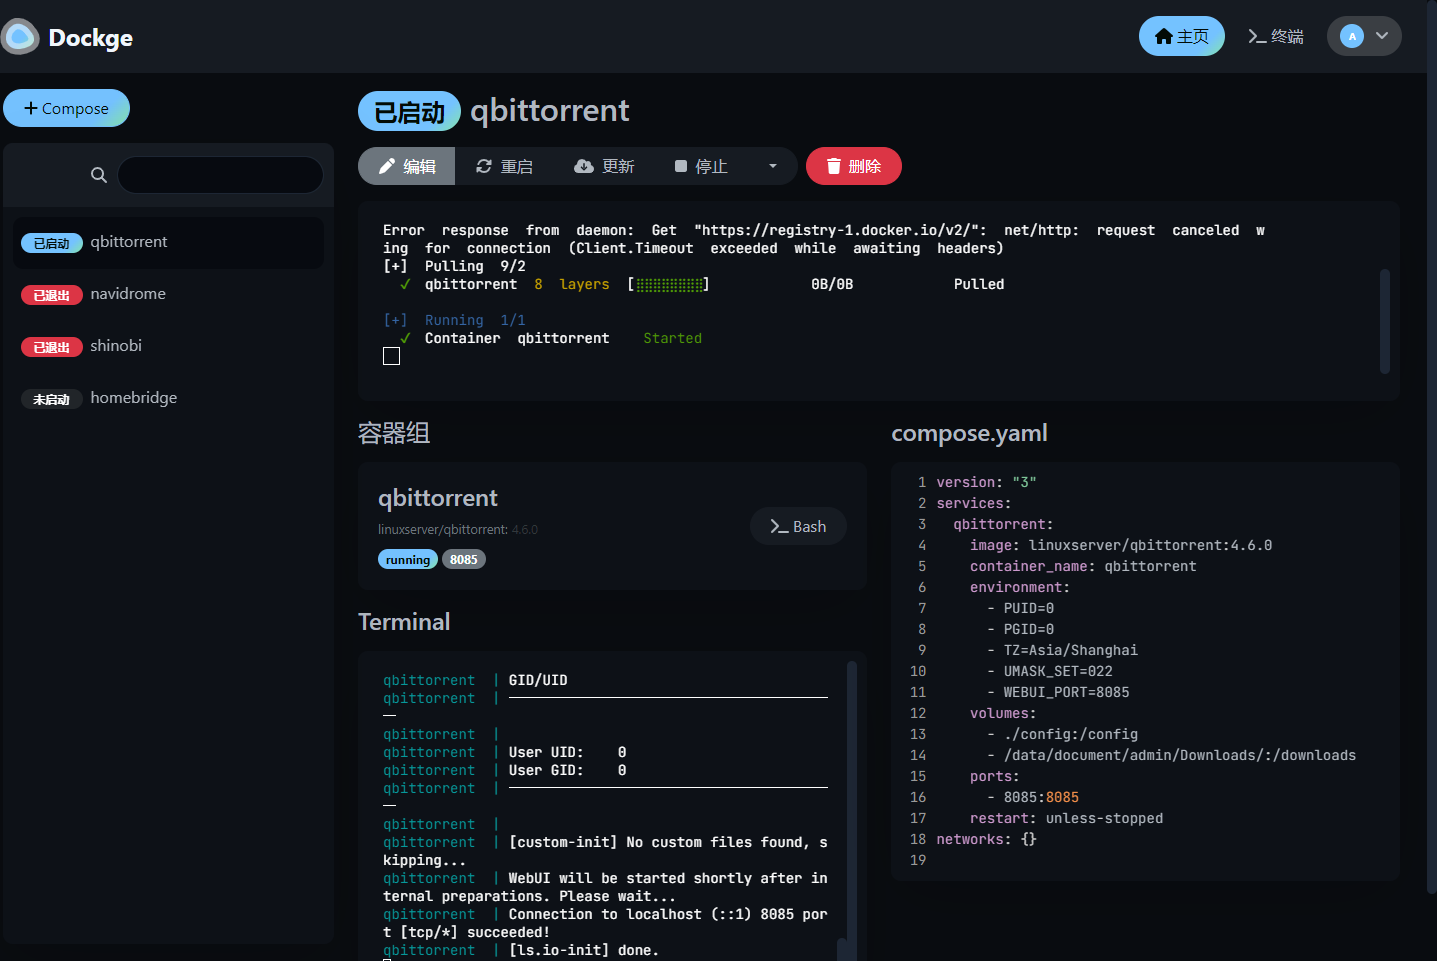This screenshot has width=1437, height=961.
Task: Click the Terminal panel scrollbar
Action: coord(852,800)
